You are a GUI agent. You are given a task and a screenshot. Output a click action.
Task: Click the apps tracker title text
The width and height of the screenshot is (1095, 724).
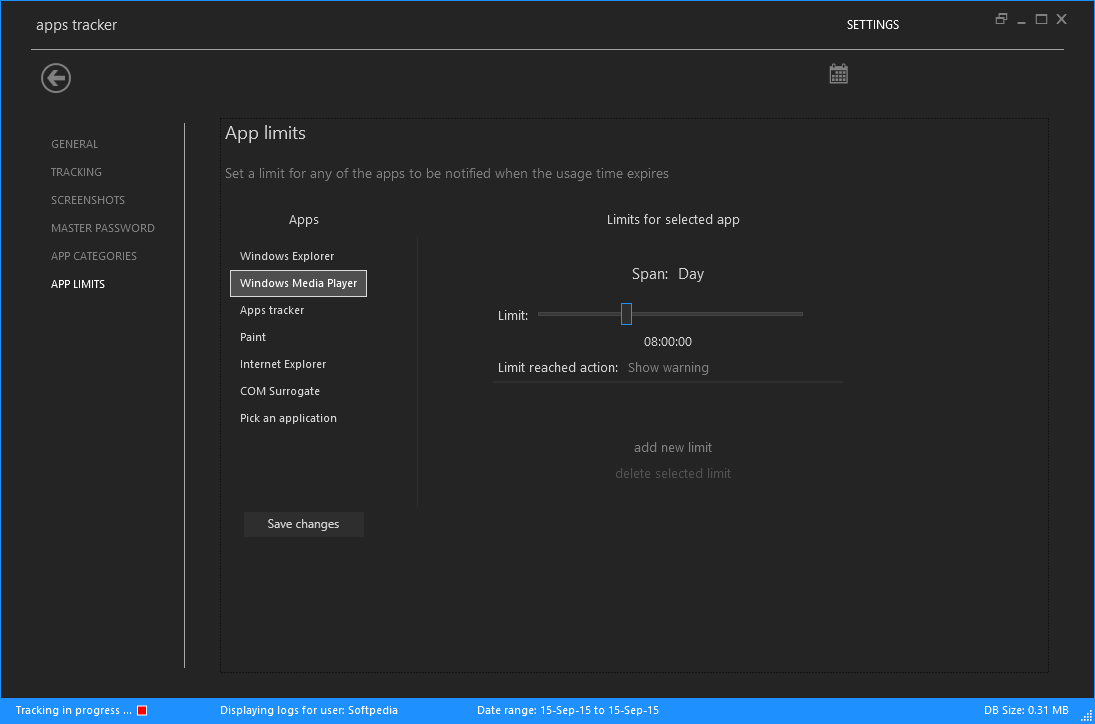click(76, 25)
